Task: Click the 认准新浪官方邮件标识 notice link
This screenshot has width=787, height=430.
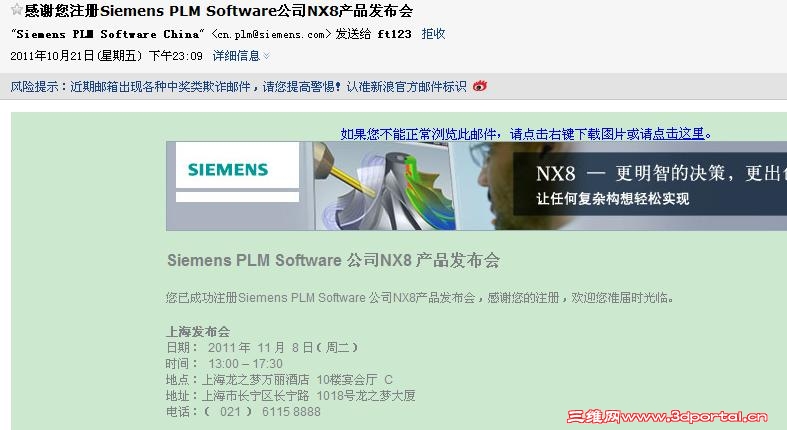Action: tap(407, 87)
